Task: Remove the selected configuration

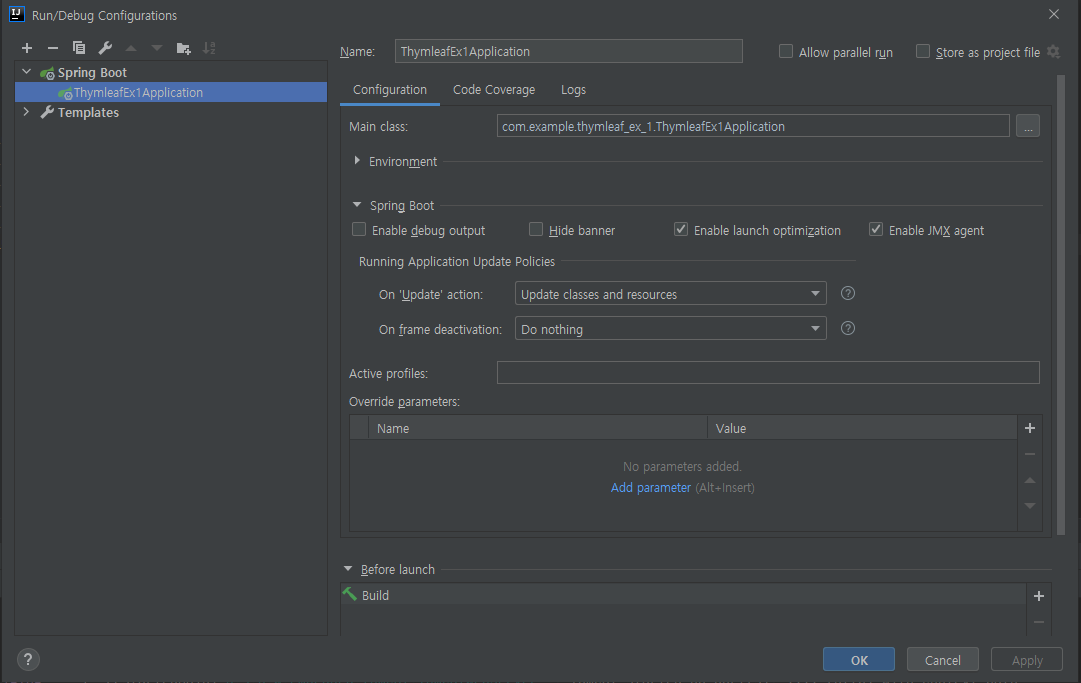Action: tap(52, 48)
